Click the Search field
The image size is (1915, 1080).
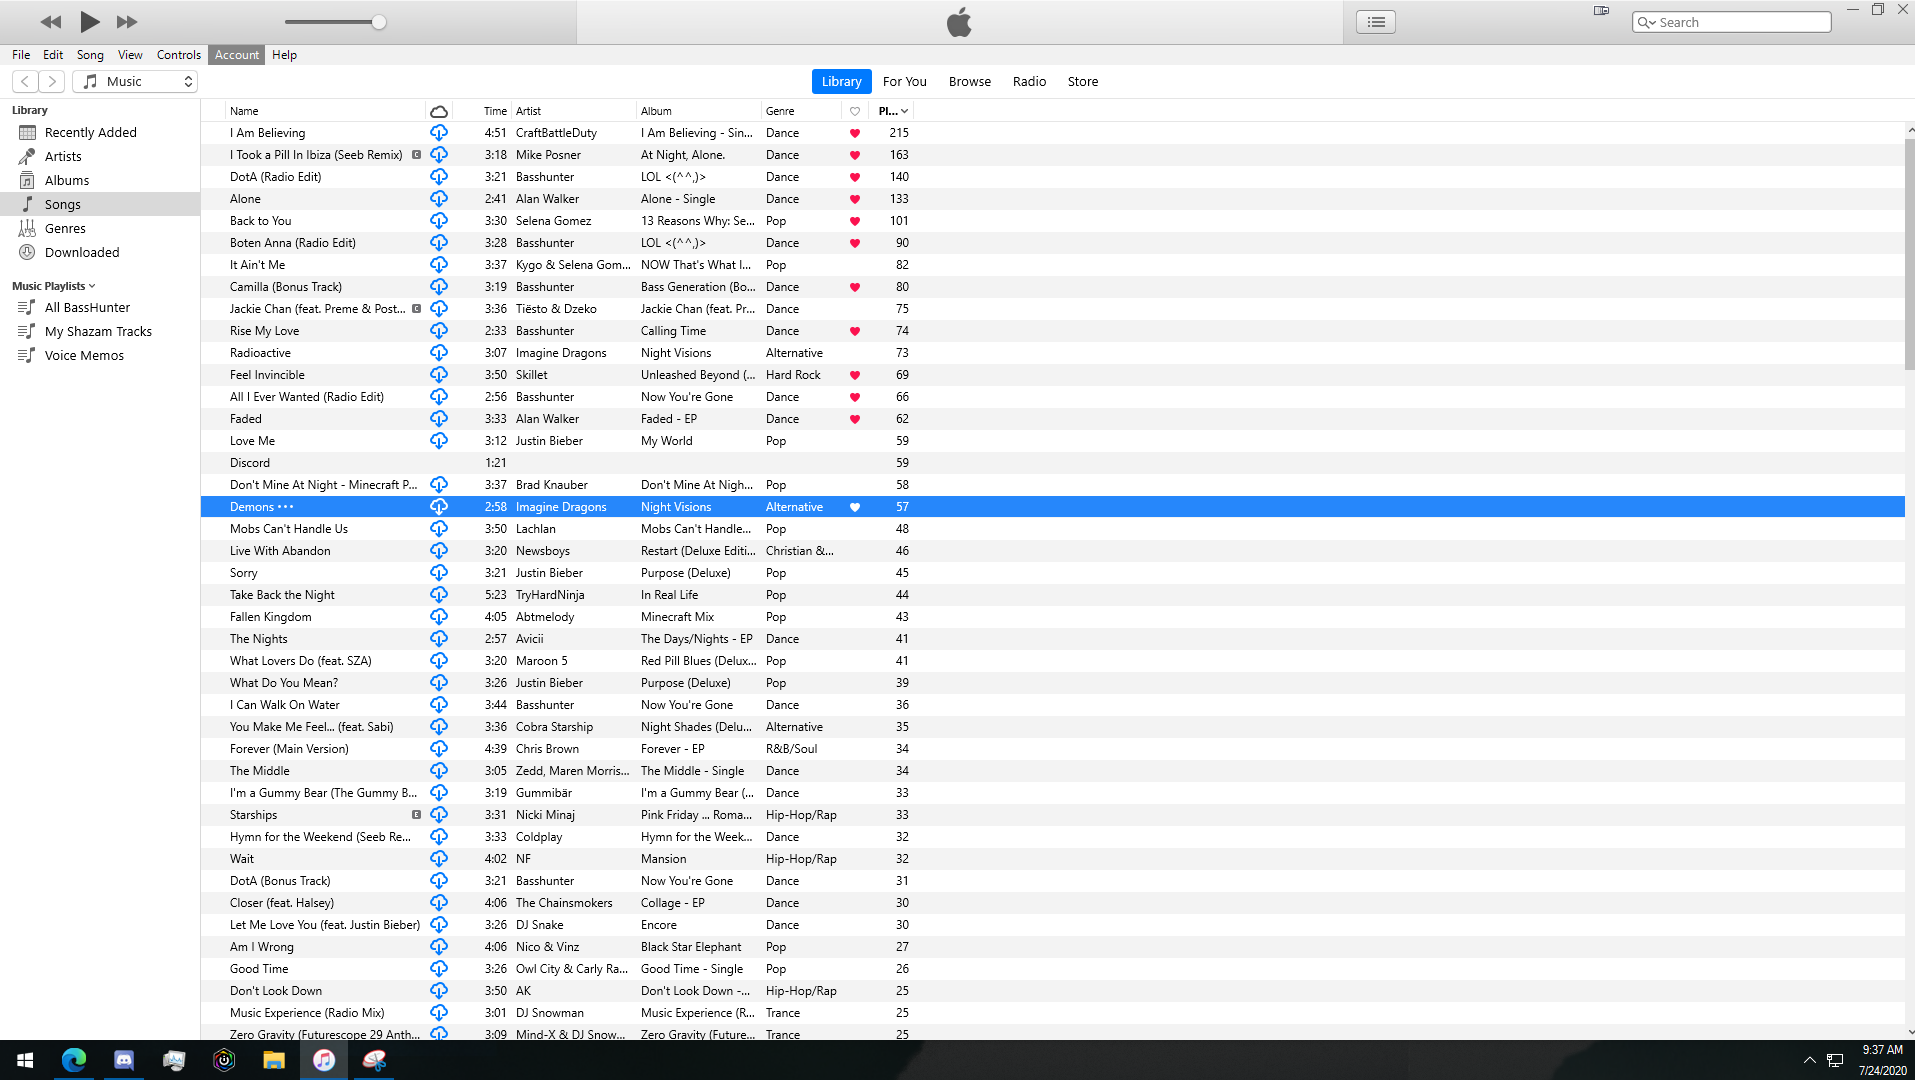(1732, 22)
